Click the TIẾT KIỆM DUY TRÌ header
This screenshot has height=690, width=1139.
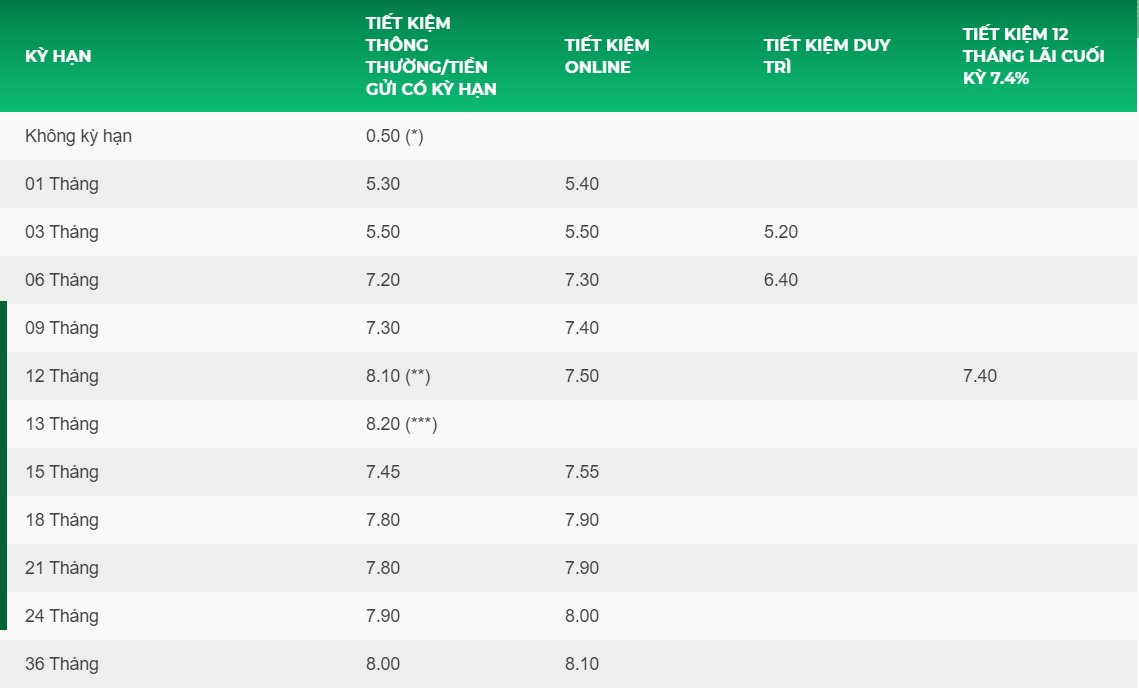[826, 56]
